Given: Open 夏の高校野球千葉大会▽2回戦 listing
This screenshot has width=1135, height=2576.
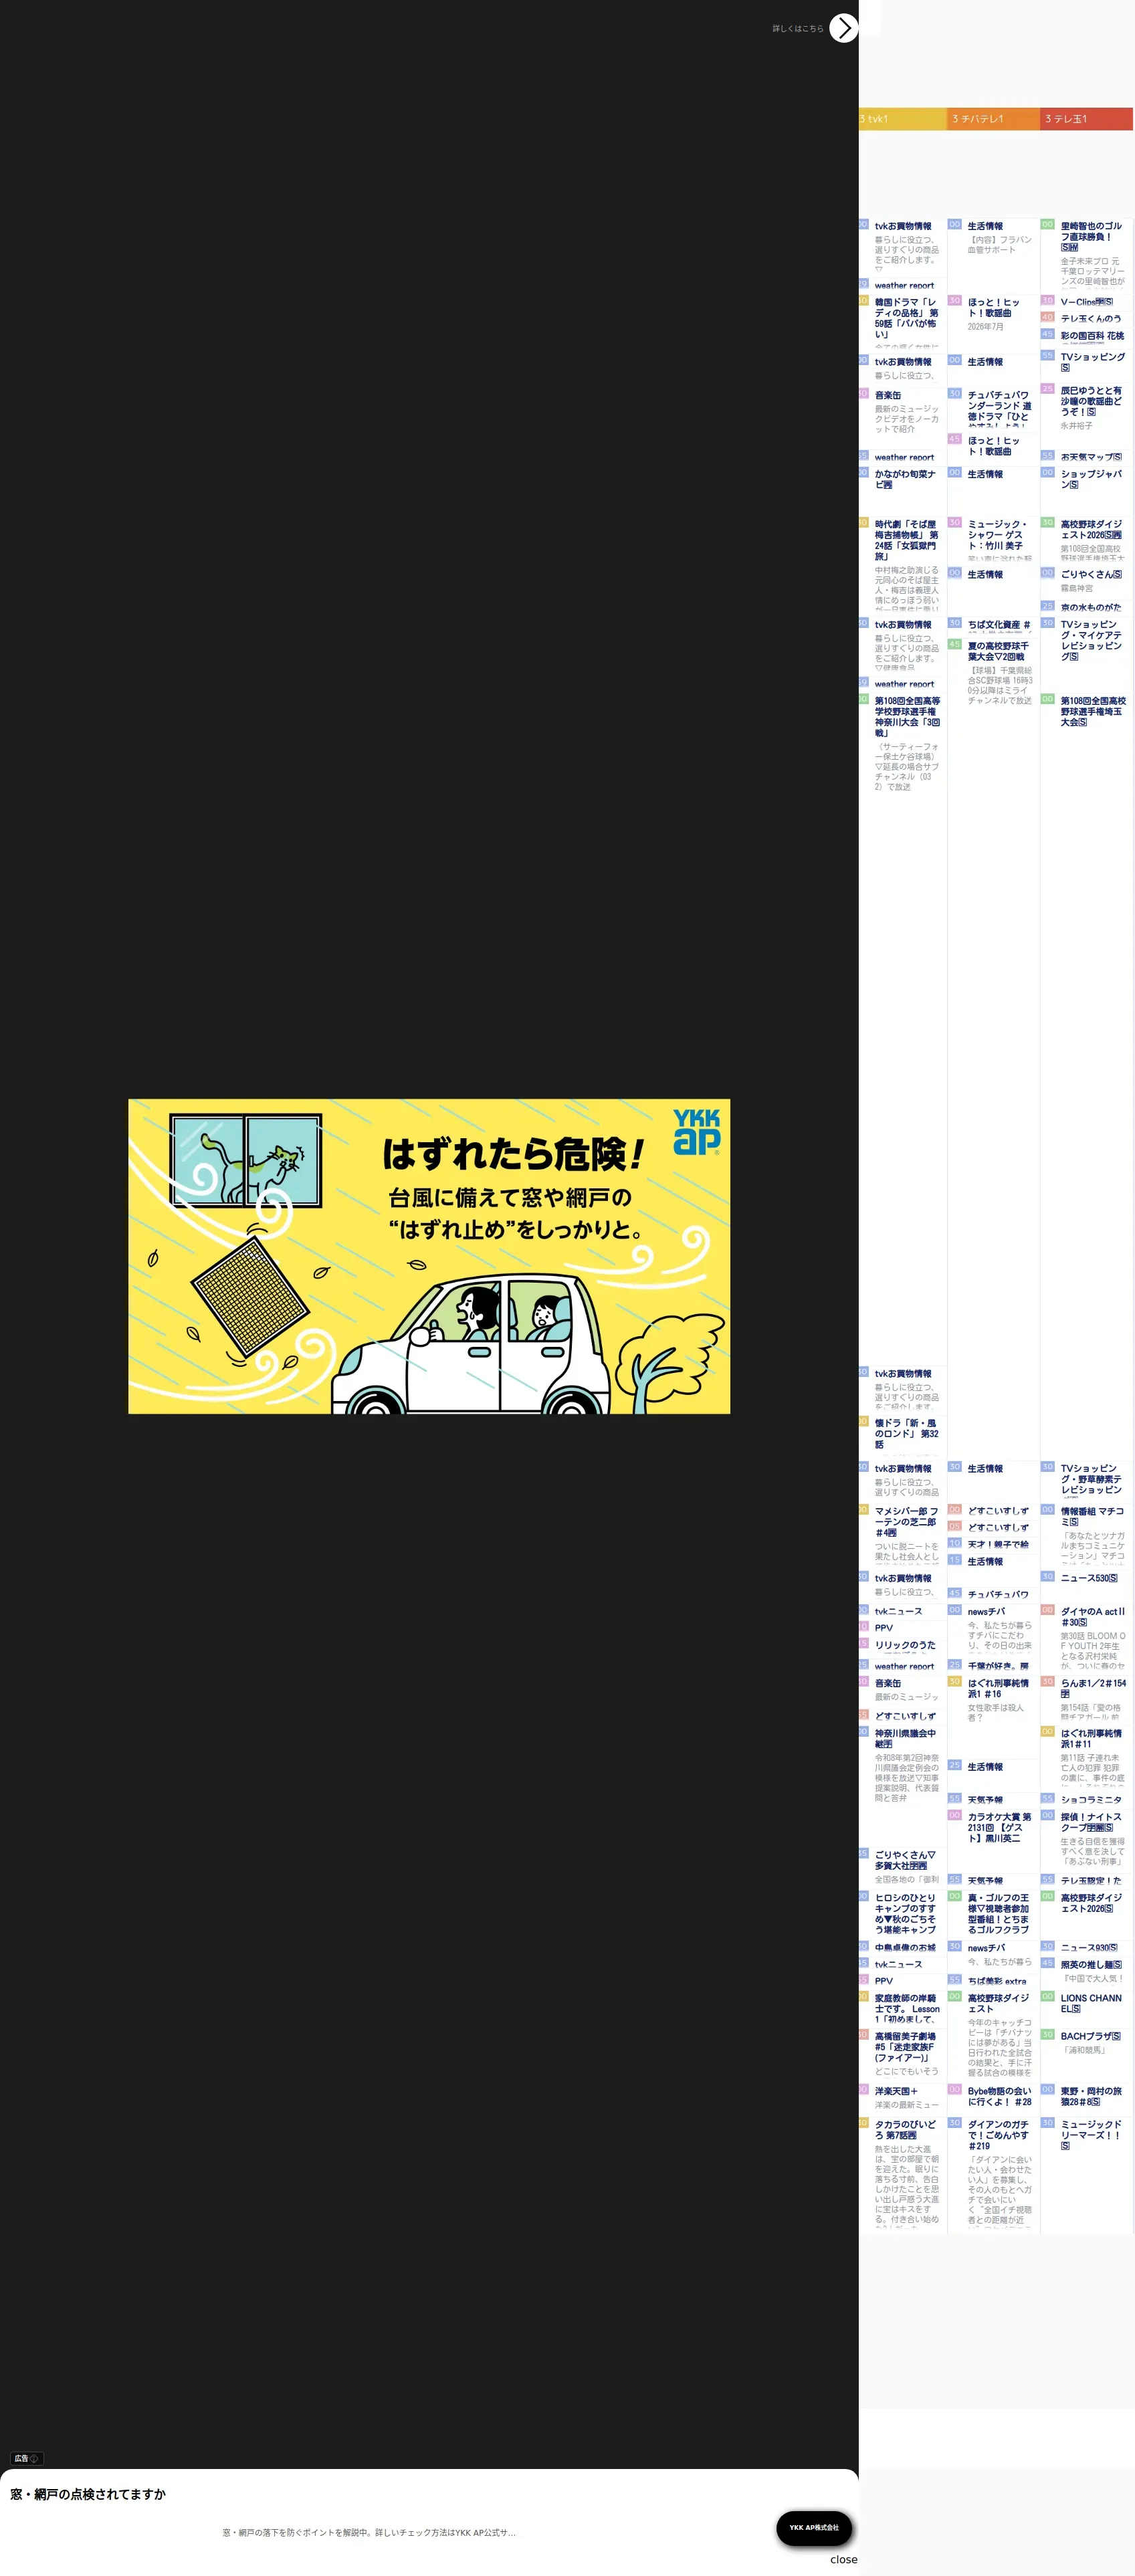Looking at the screenshot, I should coord(999,651).
